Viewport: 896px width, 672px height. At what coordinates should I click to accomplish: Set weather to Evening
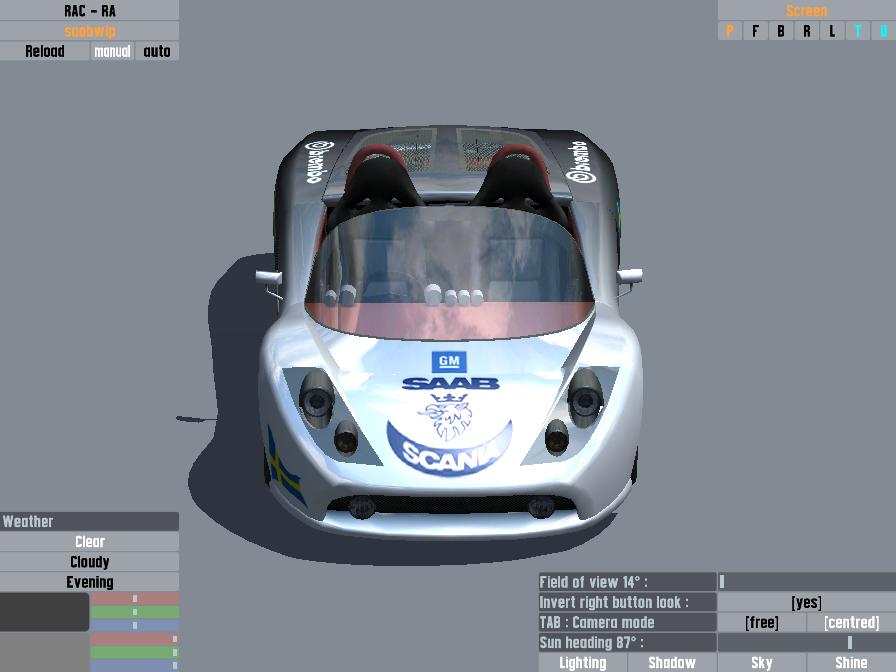[x=90, y=582]
